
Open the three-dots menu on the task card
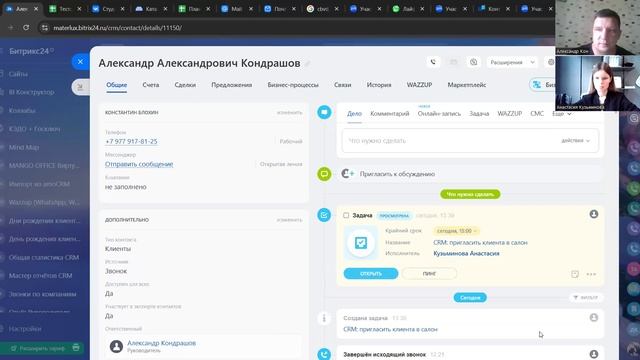[x=591, y=274]
